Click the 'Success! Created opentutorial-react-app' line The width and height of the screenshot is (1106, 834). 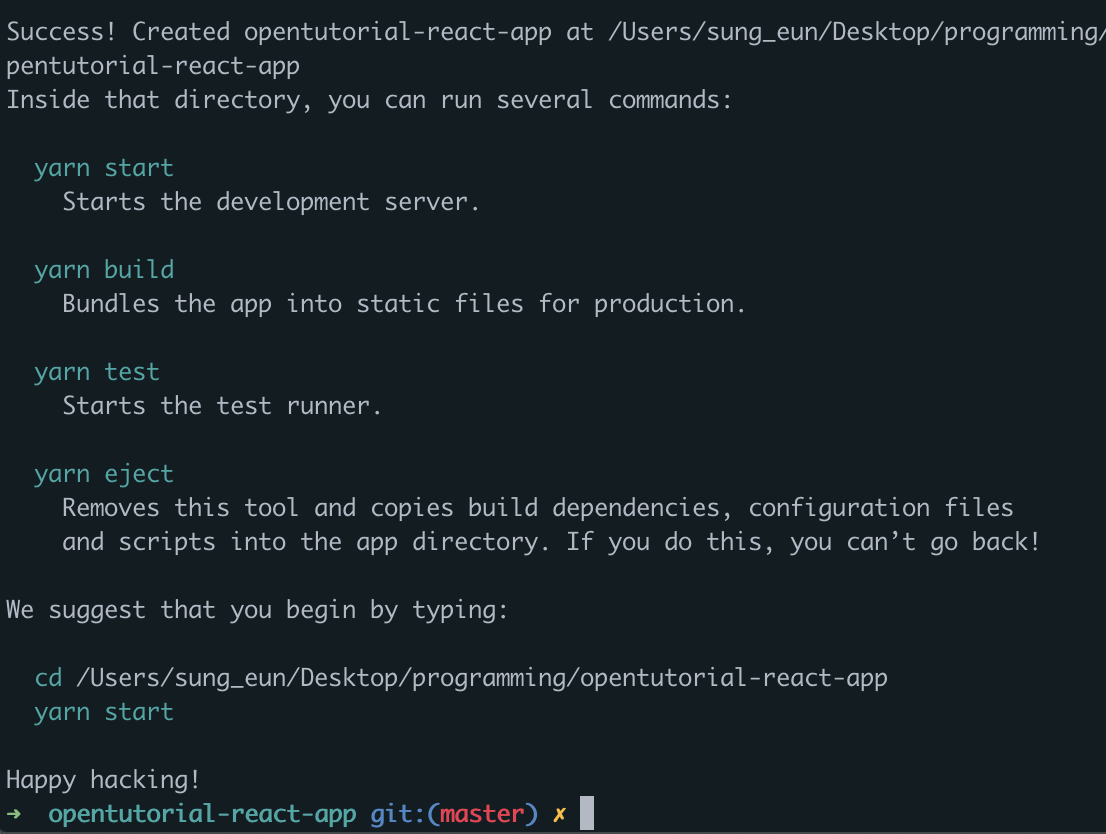coord(556,32)
